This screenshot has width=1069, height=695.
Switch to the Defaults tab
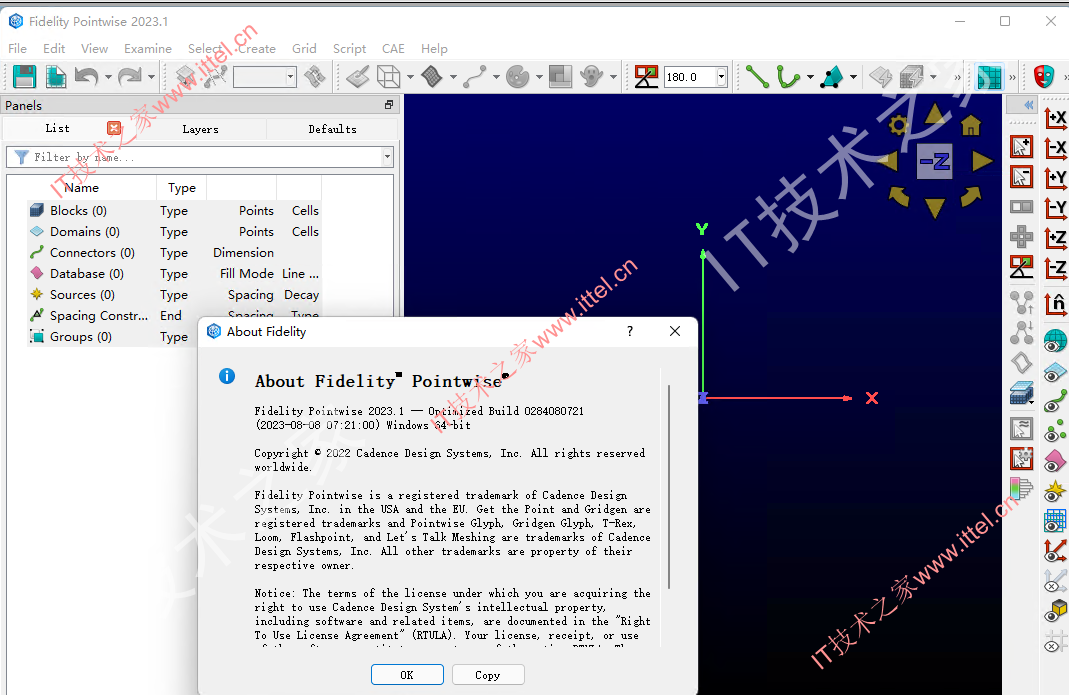(332, 129)
